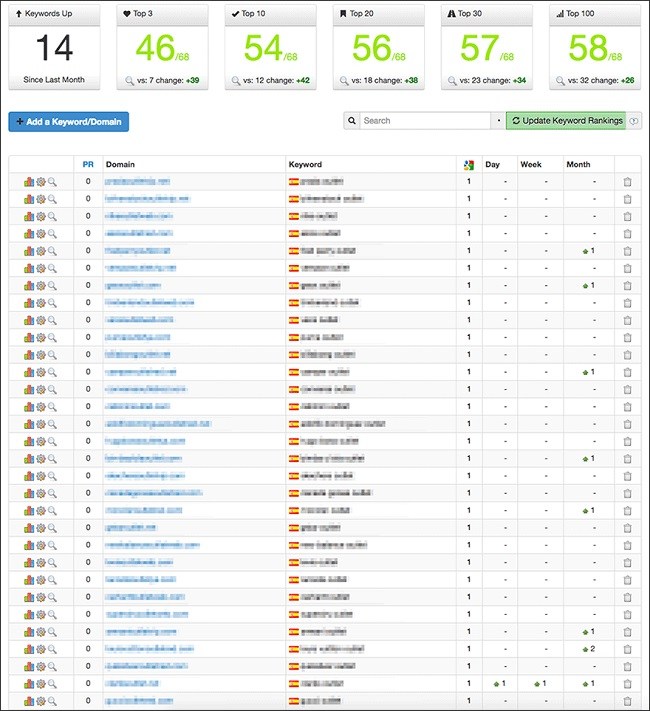Click the Week column header
Viewport: 650px width, 711px height.
coord(531,164)
